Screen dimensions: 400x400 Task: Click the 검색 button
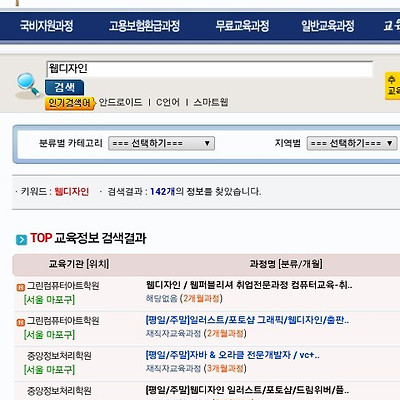[x=64, y=88]
